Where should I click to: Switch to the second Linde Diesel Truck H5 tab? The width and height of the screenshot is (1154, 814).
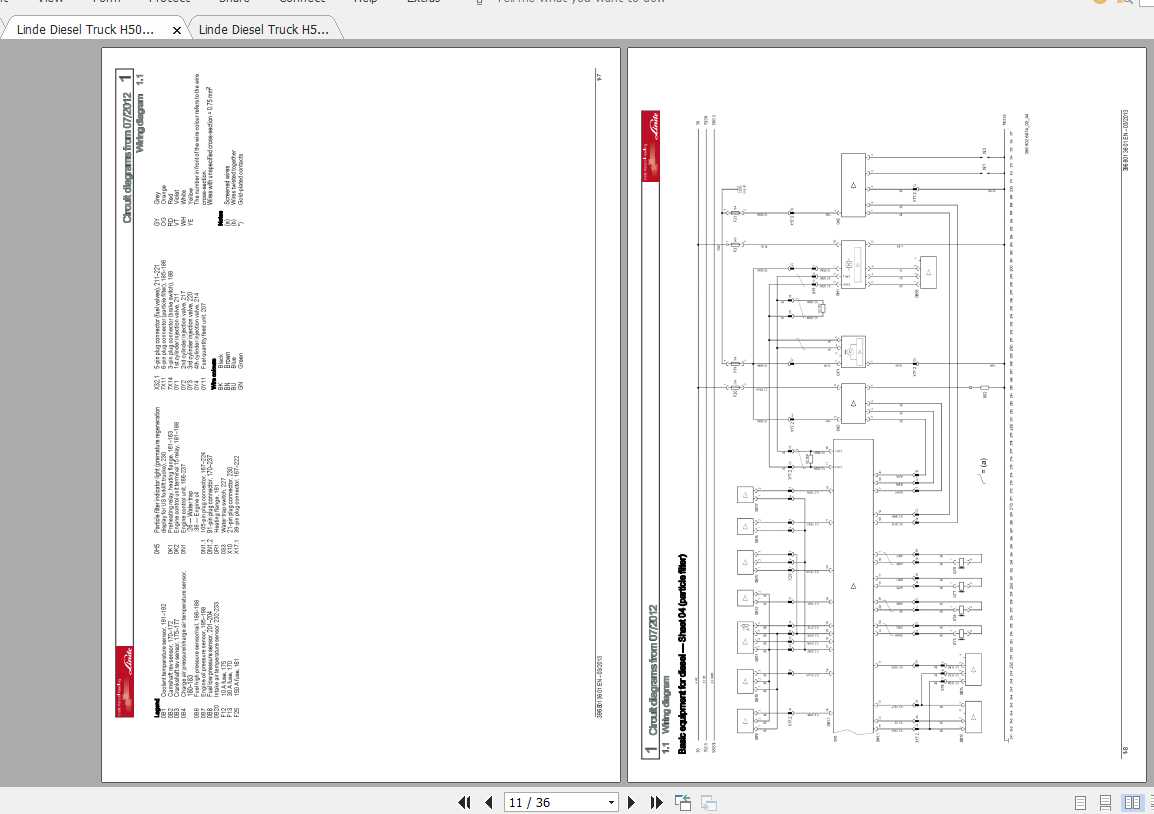[x=263, y=29]
